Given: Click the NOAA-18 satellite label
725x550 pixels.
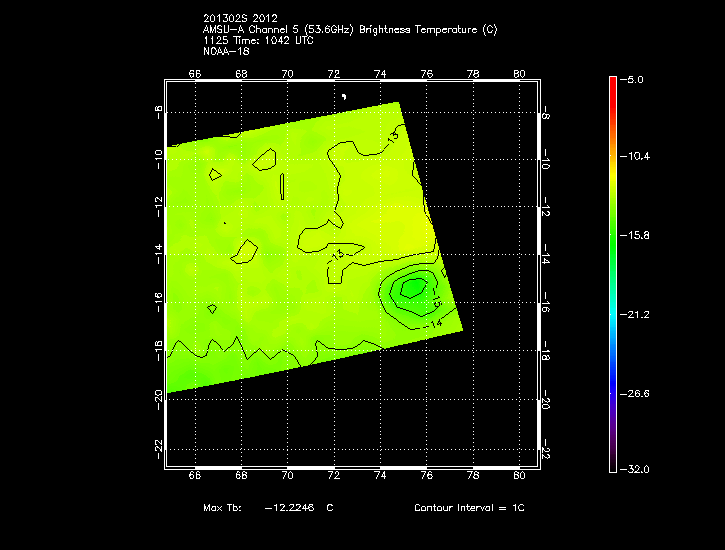Looking at the screenshot, I should coord(225,51).
